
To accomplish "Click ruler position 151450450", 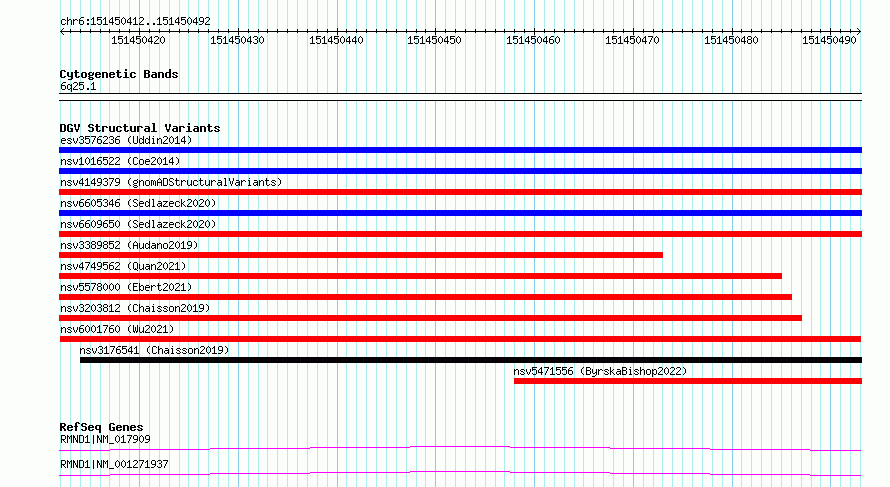I will point(434,40).
